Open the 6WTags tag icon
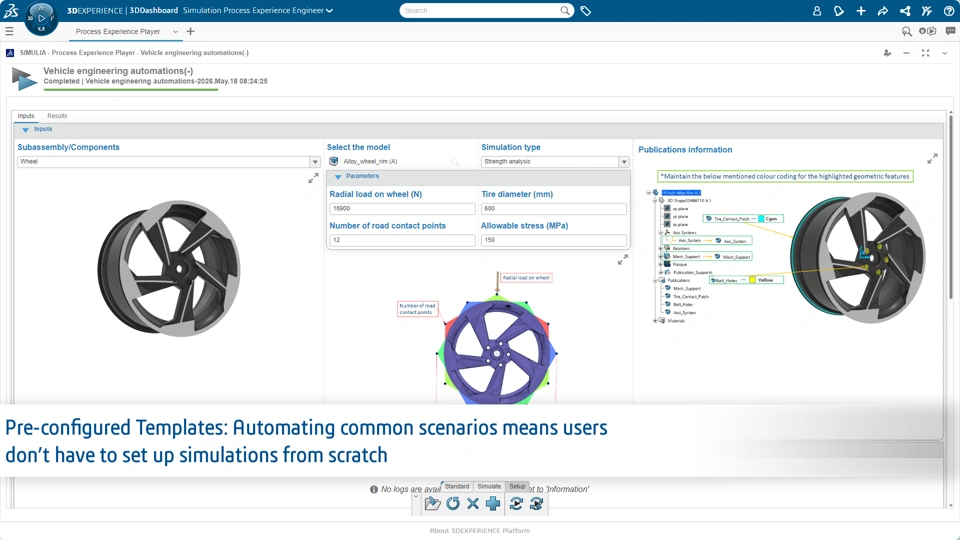Viewport: 960px width, 540px height. point(586,10)
